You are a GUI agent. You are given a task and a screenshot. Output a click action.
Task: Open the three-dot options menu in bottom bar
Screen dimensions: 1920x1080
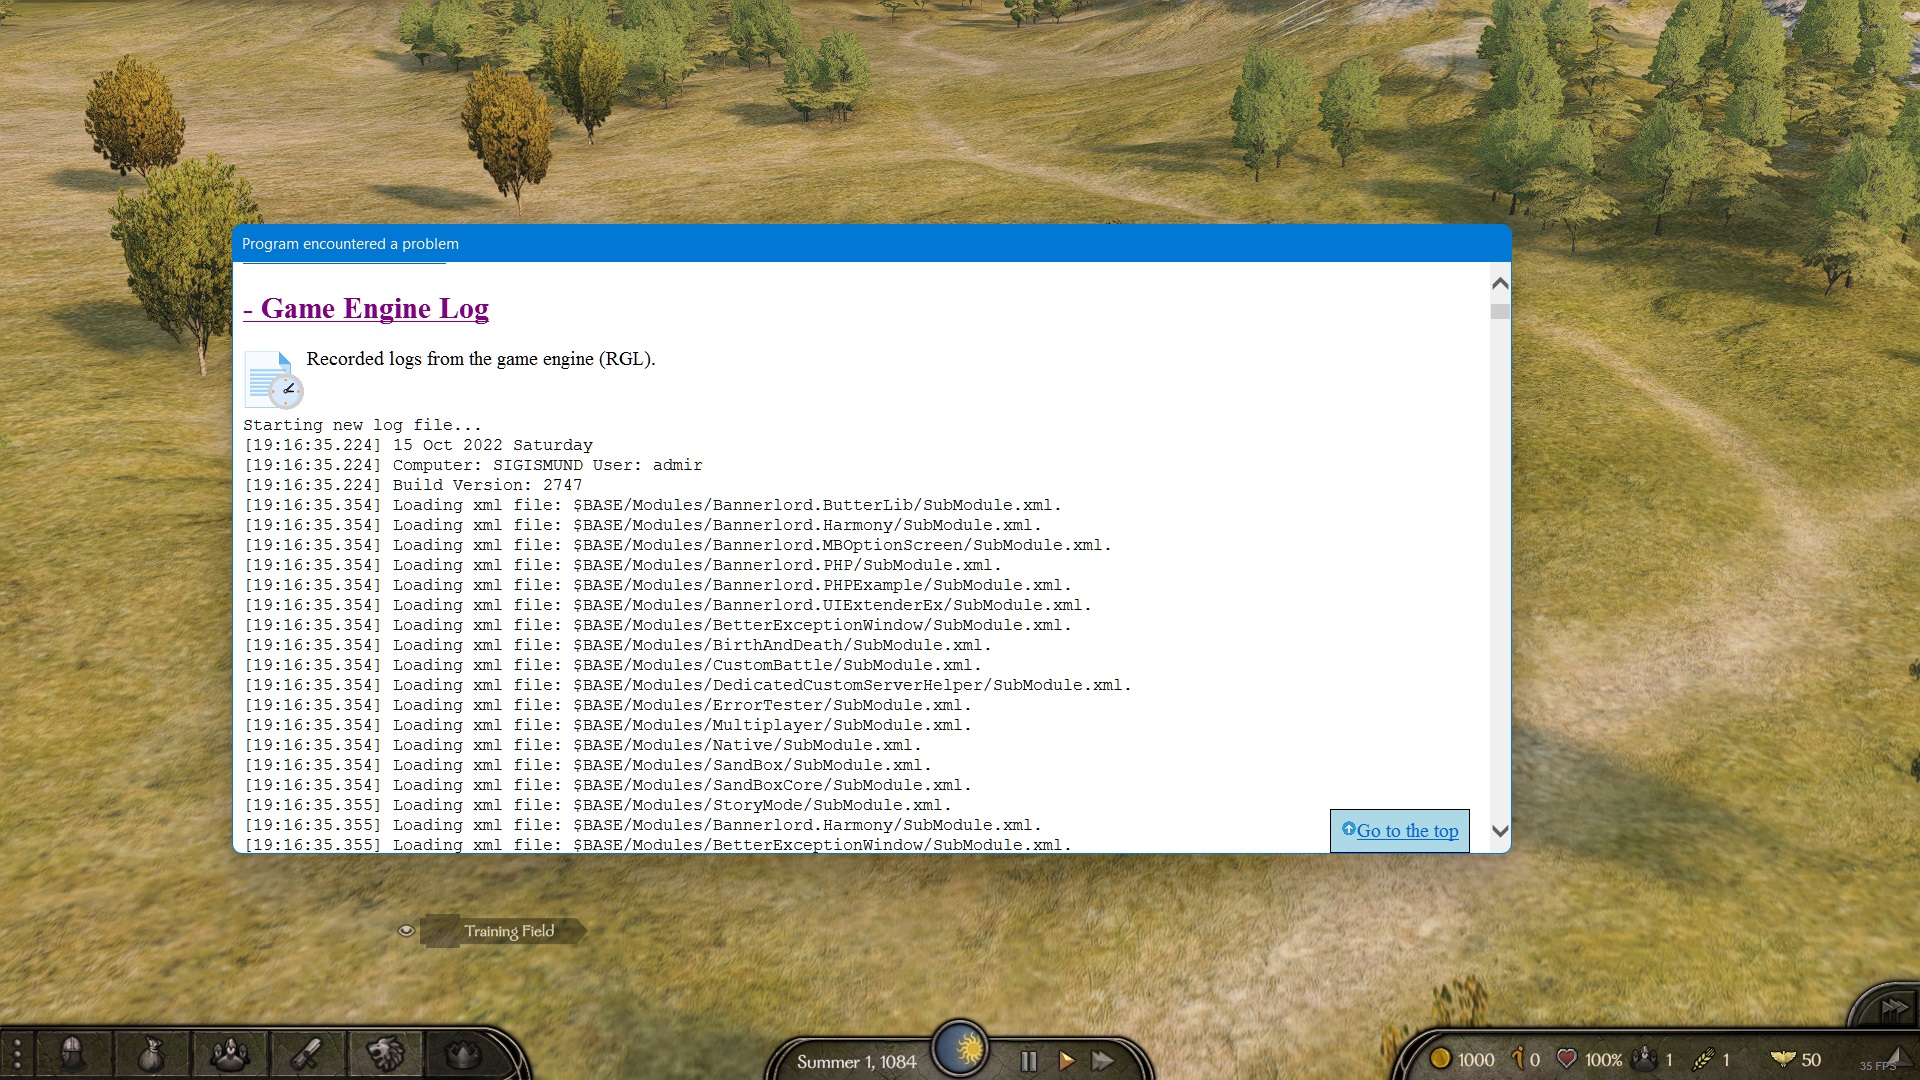point(17,1055)
